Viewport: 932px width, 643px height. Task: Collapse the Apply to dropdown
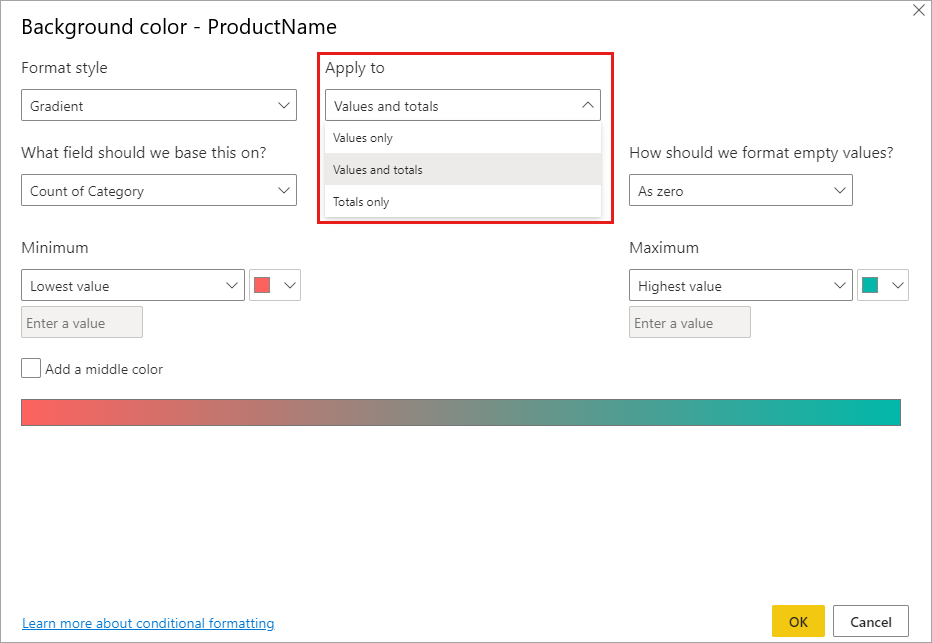[x=462, y=105]
